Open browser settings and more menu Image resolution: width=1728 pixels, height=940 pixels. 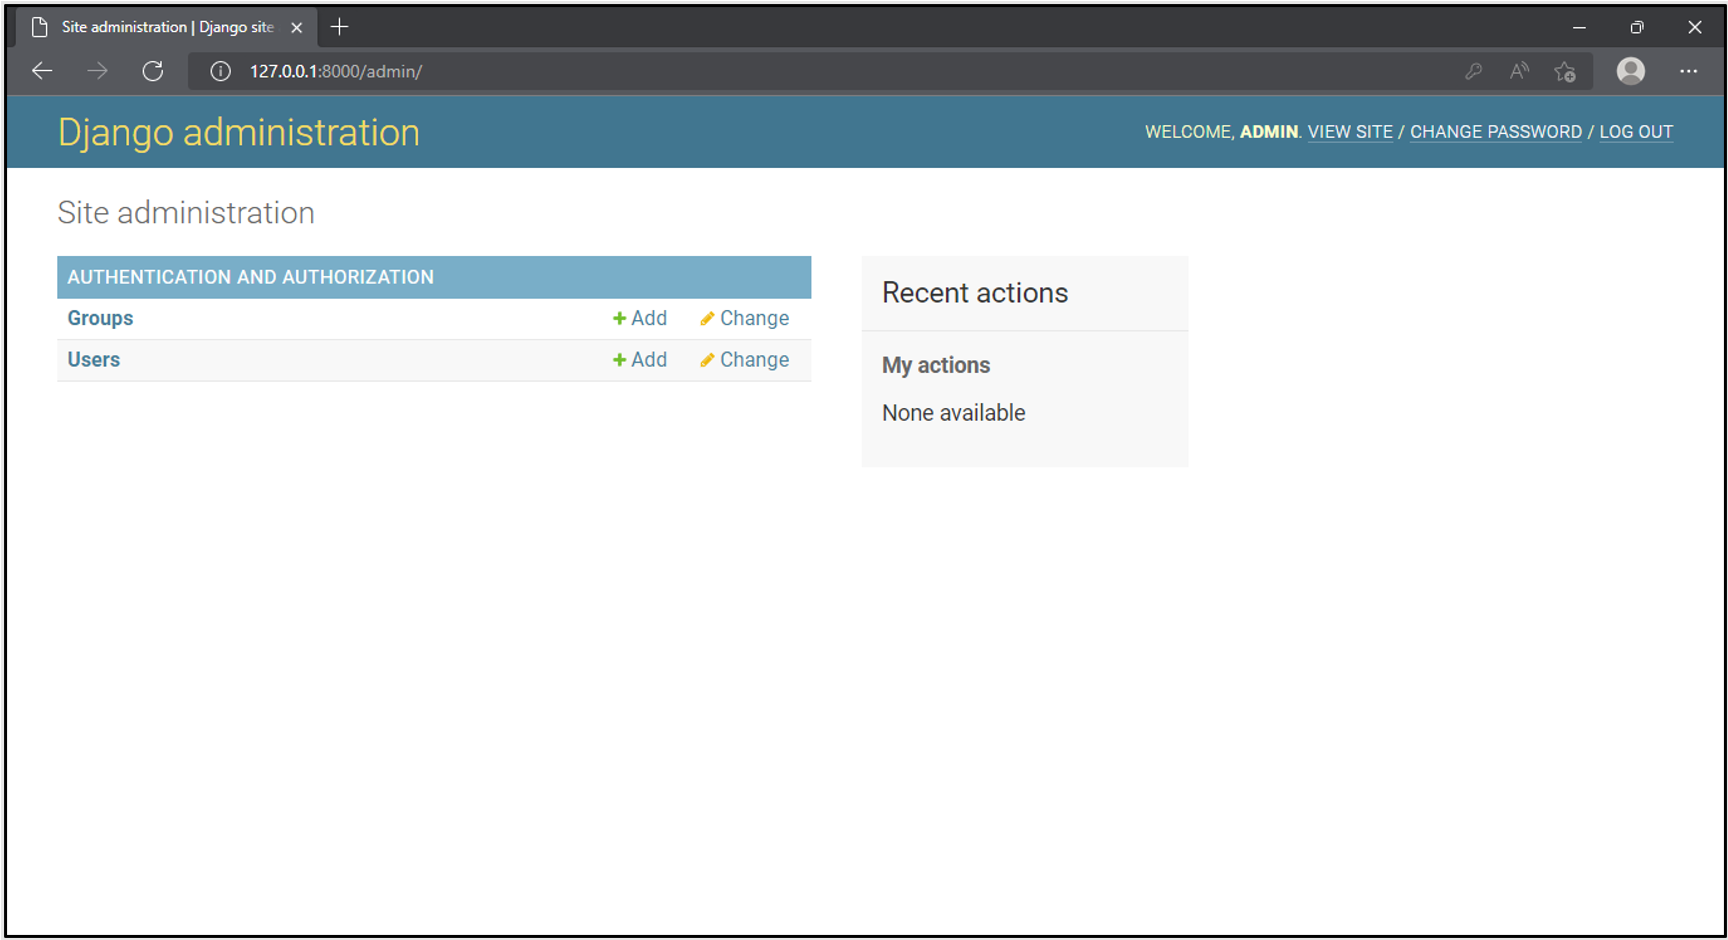click(1688, 71)
